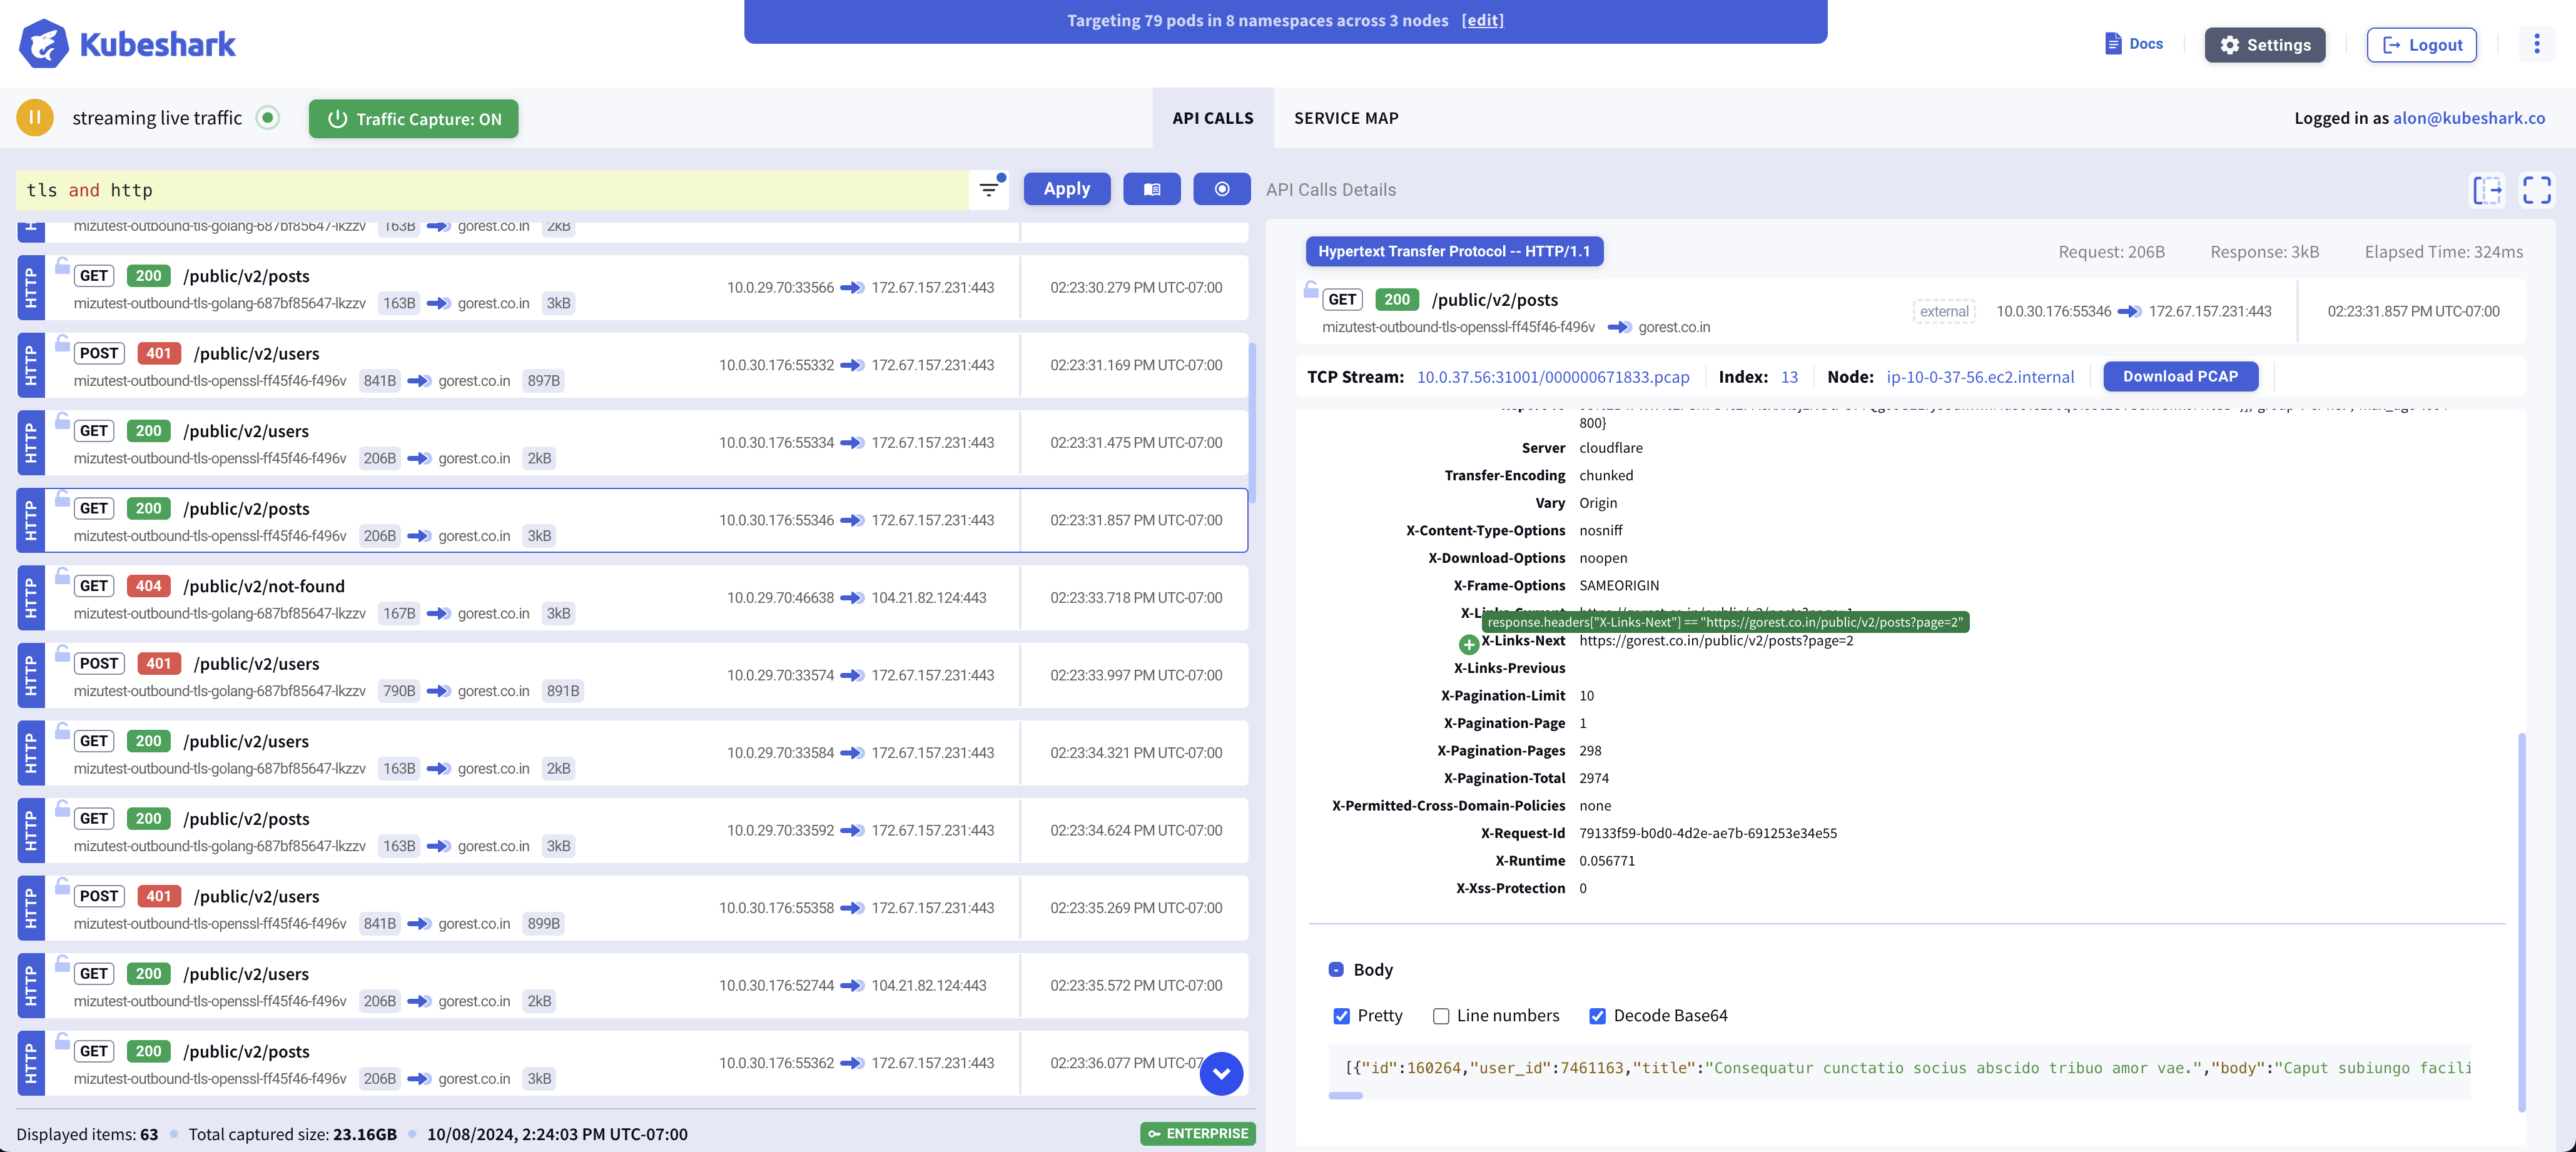Open the three-dot overflow menu top right
This screenshot has width=2576, height=1152.
coord(2537,43)
